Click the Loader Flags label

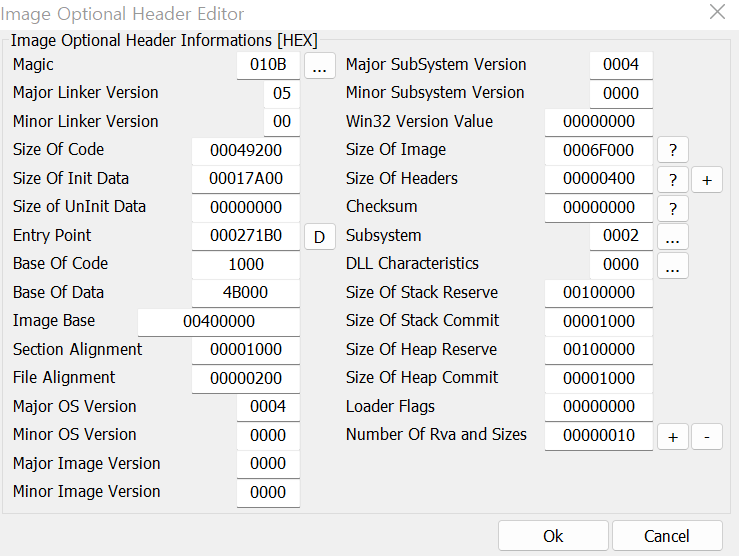390,407
